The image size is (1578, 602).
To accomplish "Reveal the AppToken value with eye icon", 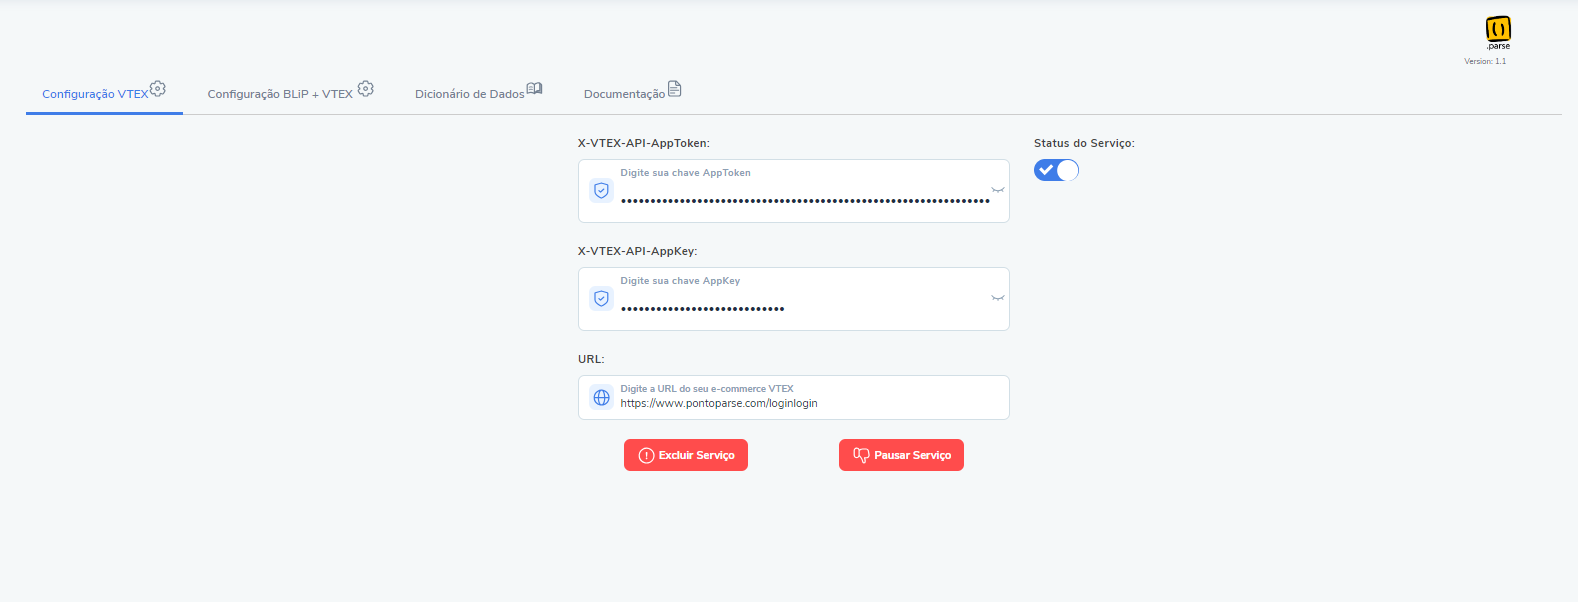I will (998, 190).
